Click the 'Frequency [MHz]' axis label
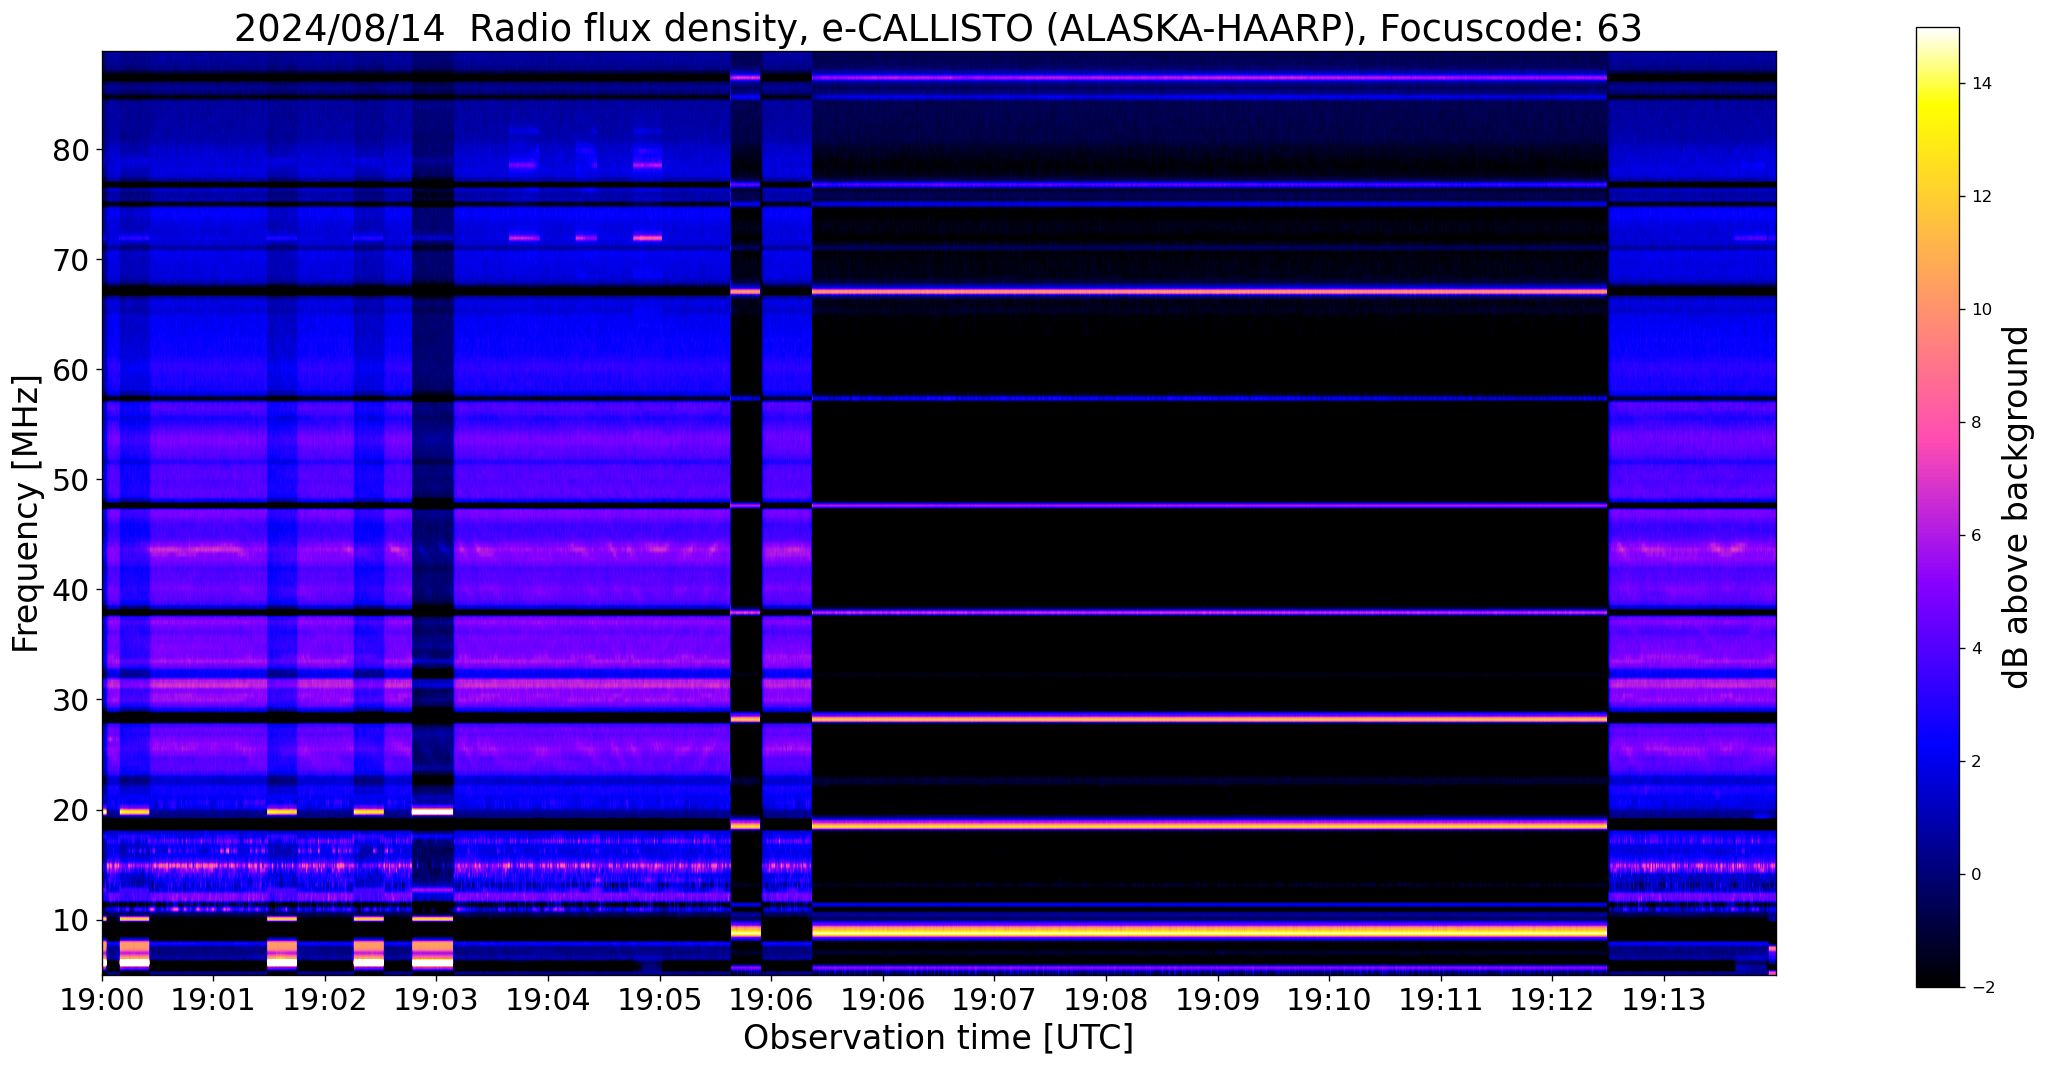The image size is (2047, 1067). point(27,513)
